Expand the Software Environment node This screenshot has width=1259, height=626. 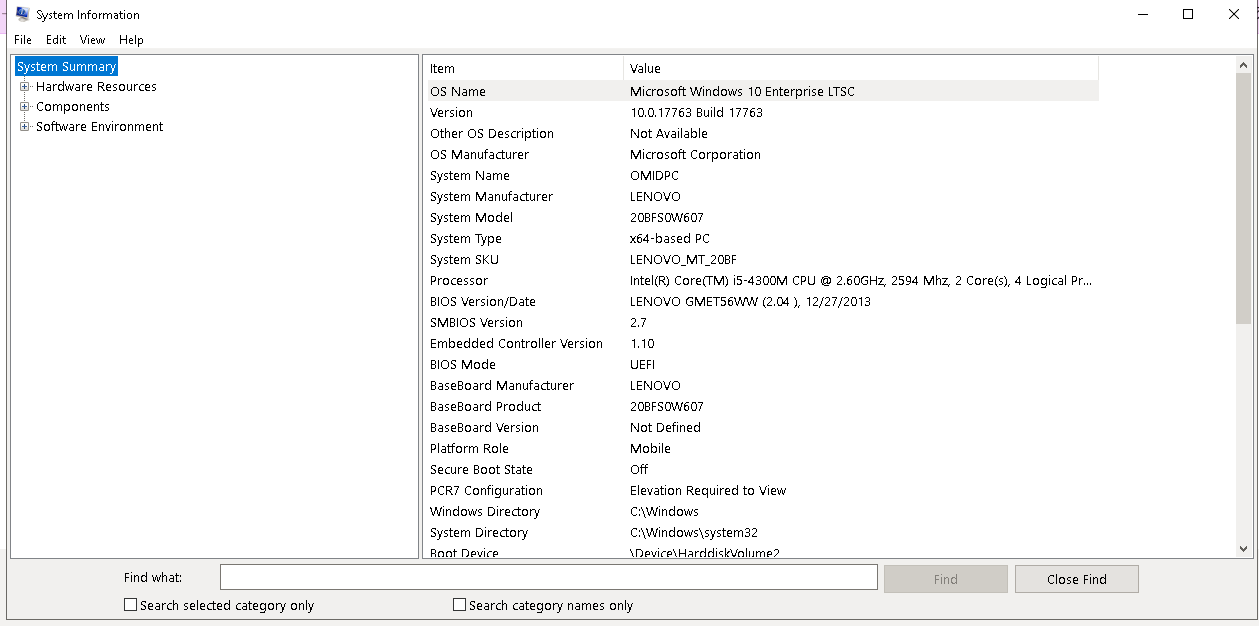25,127
